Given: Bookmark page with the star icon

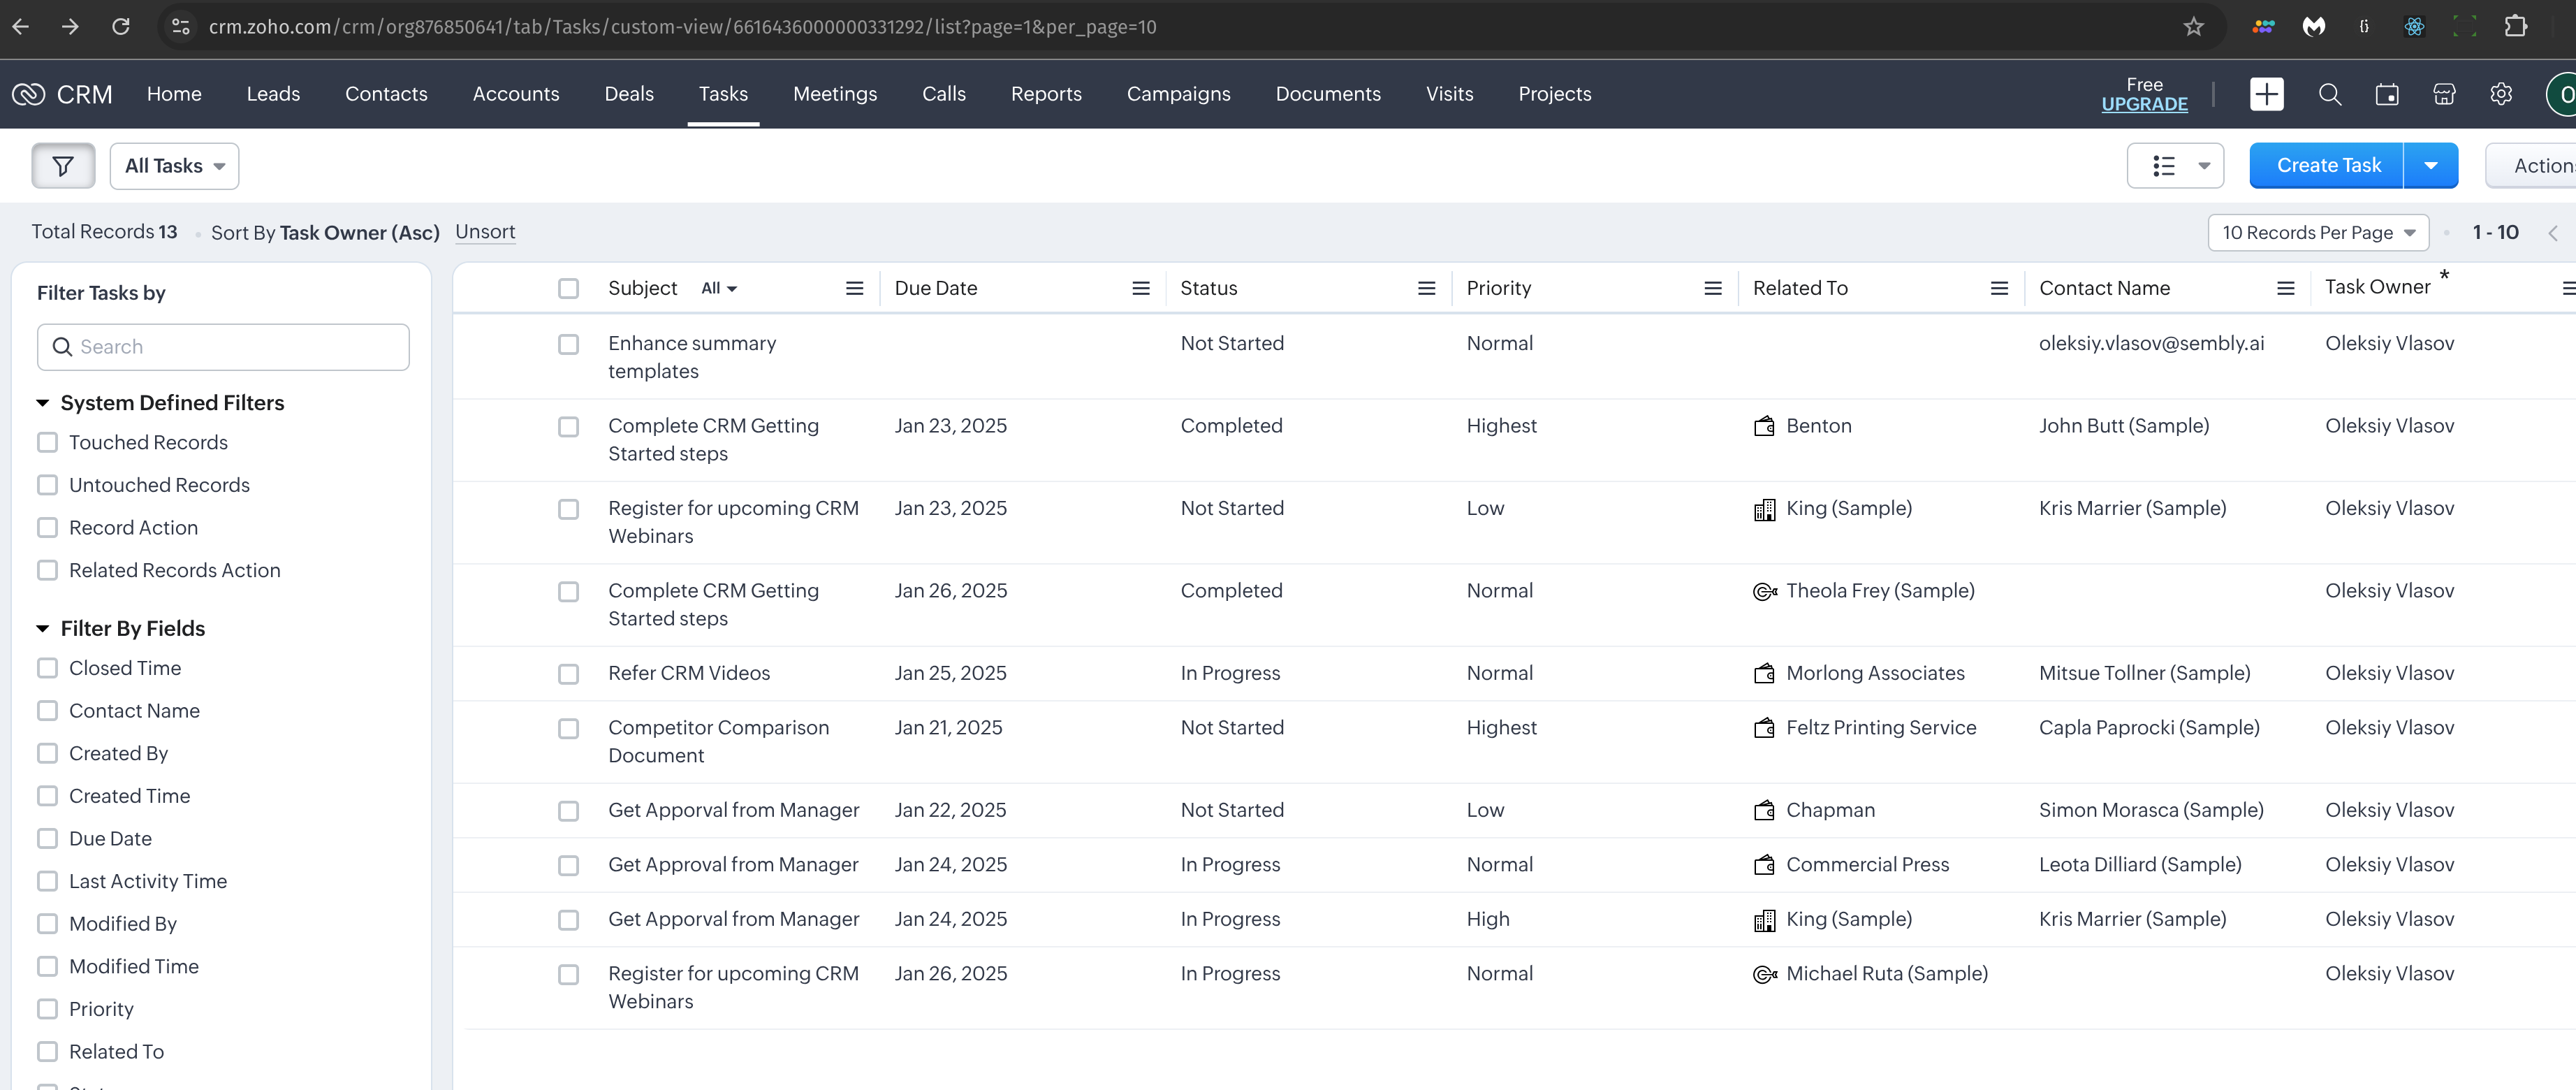Looking at the screenshot, I should 2193,27.
